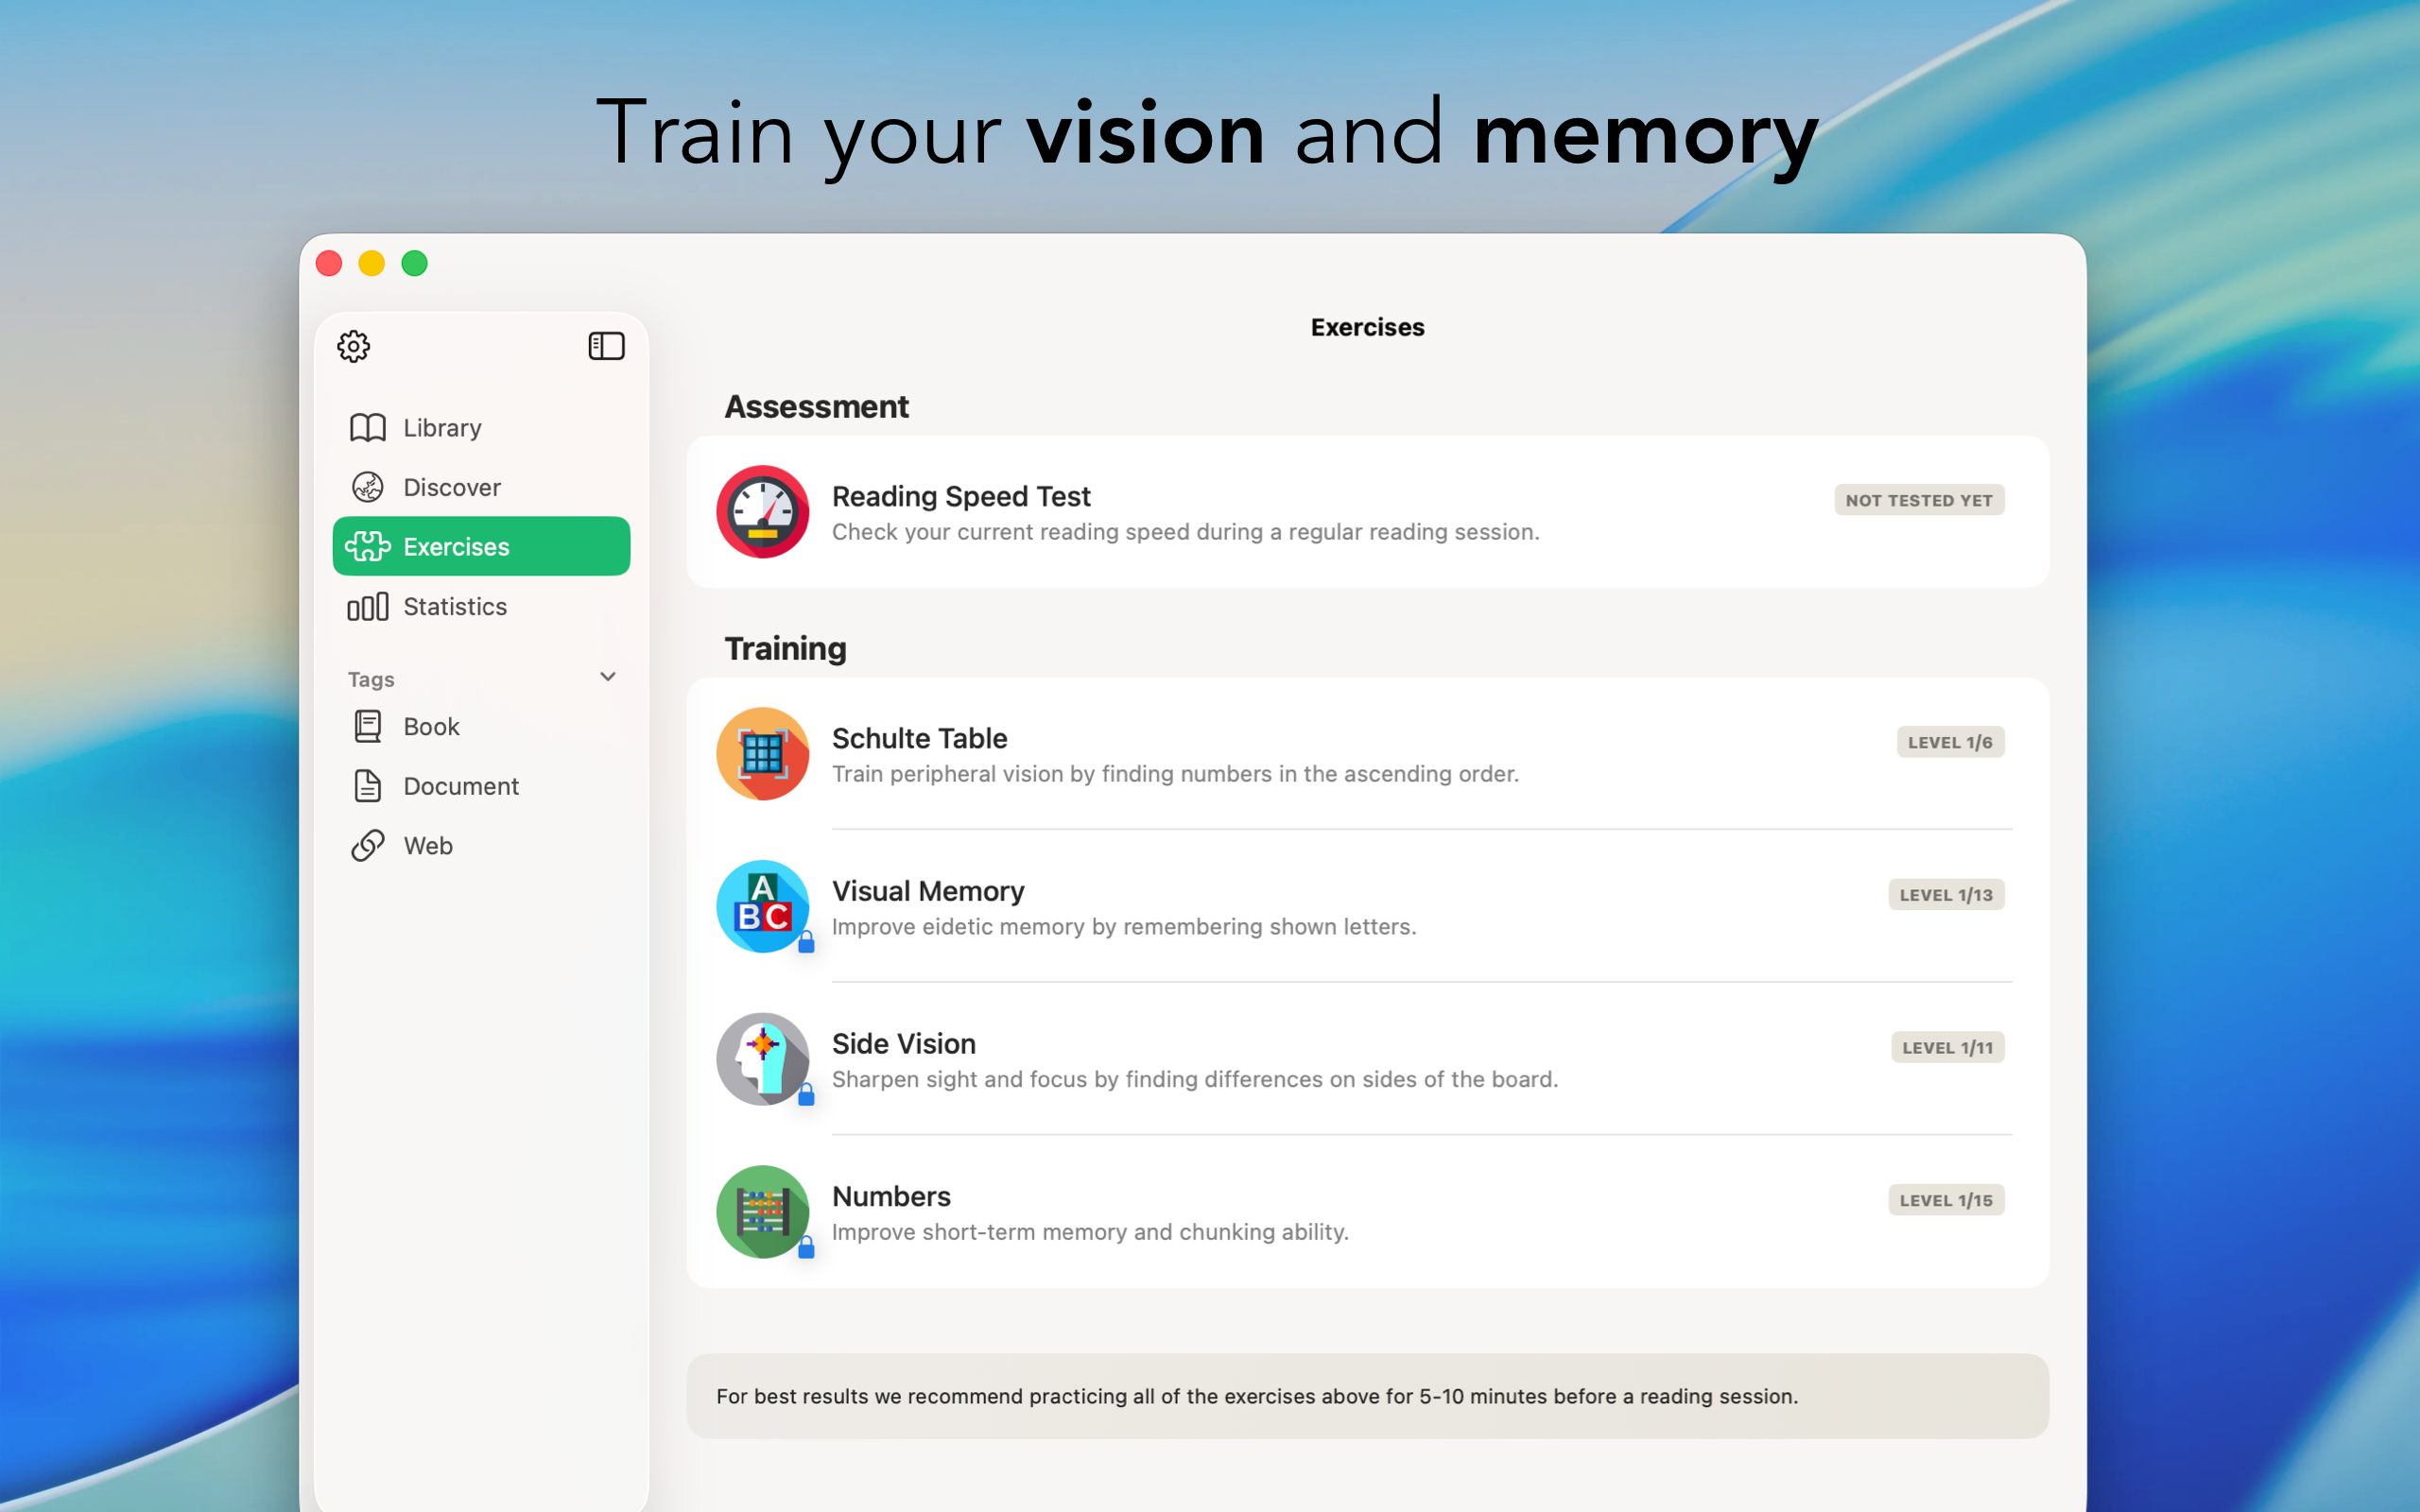Open the Numbers exercise
The width and height of the screenshot is (2420, 1512).
[x=1367, y=1212]
